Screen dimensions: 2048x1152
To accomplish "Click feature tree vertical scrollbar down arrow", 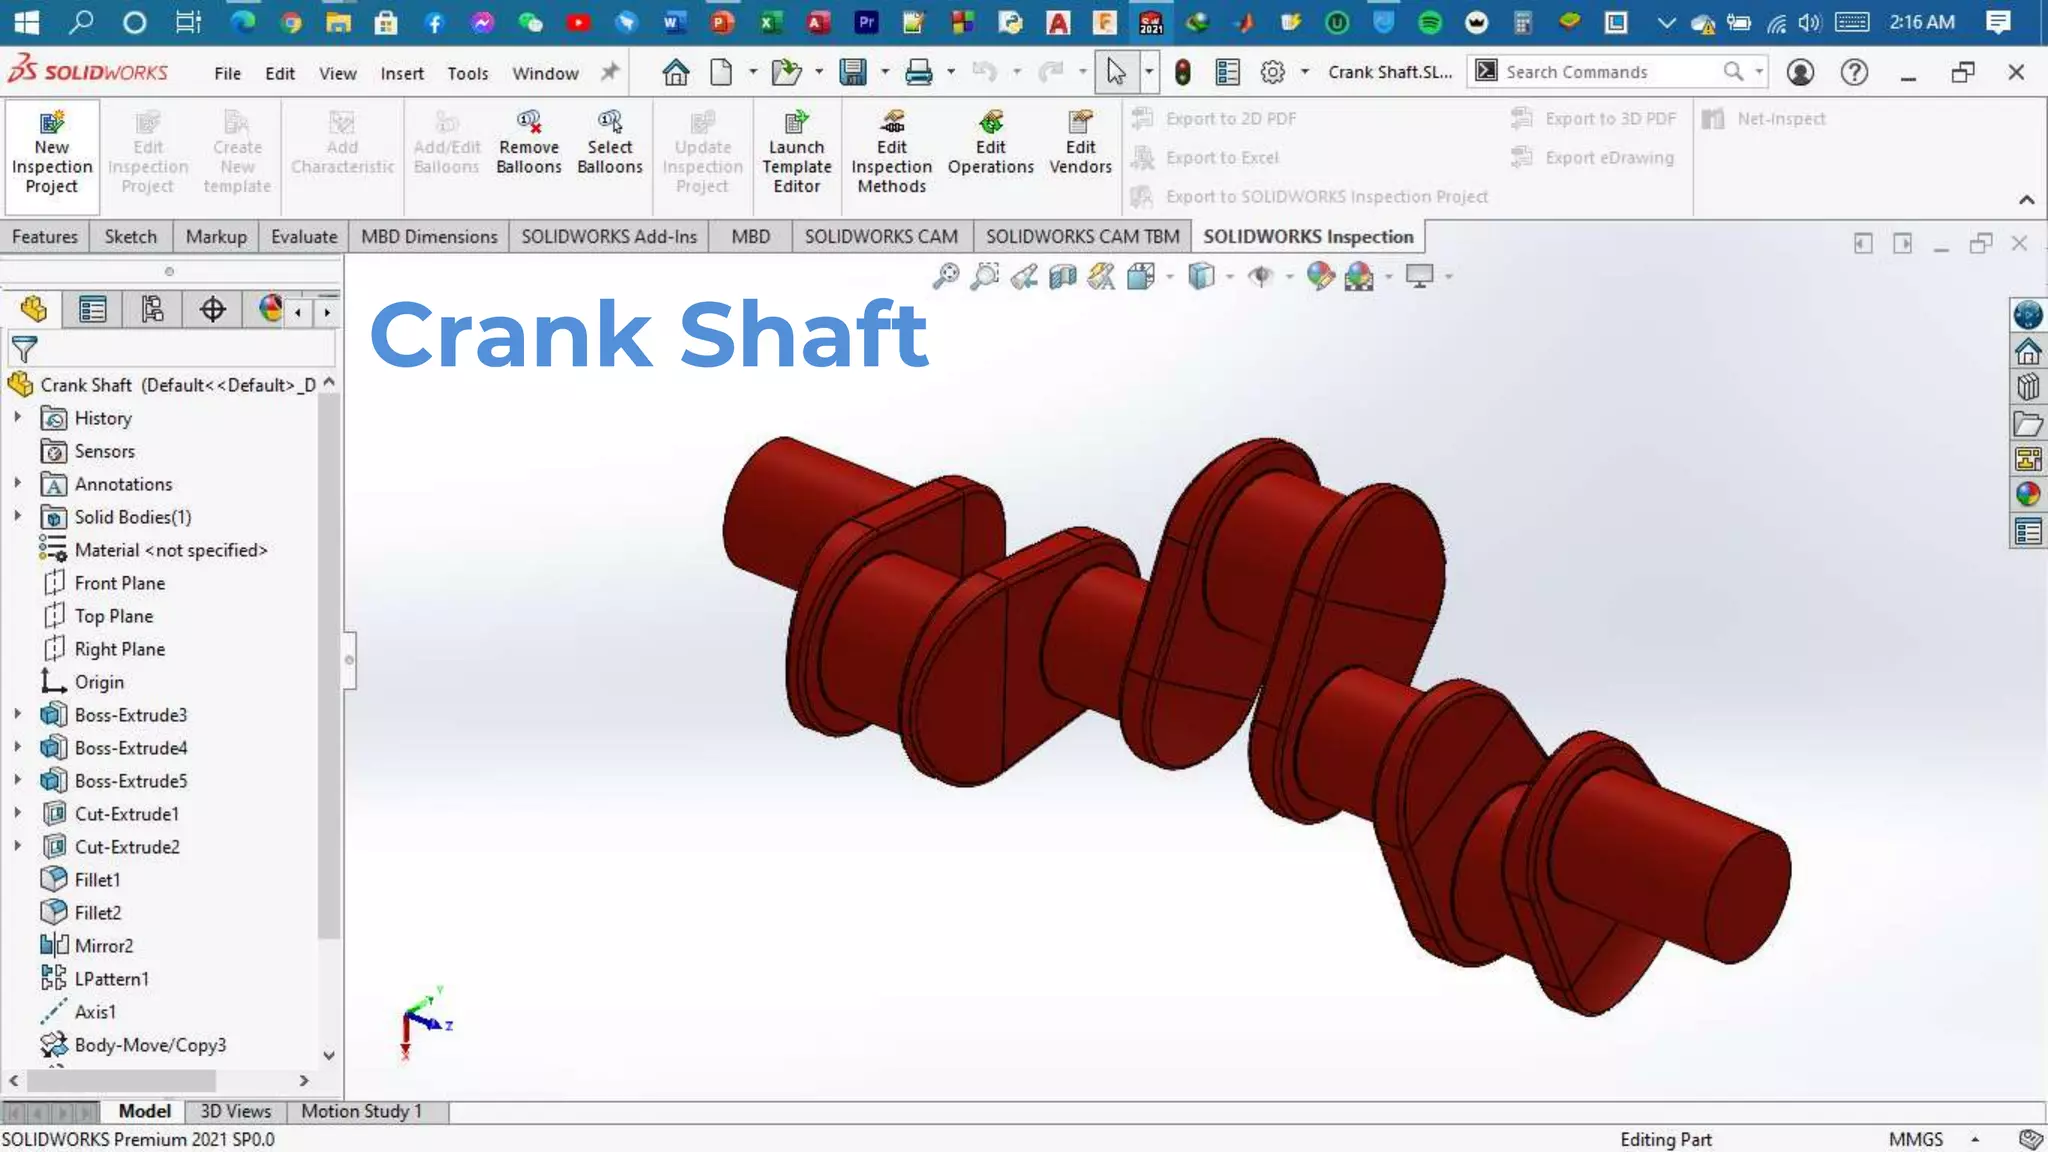I will [x=329, y=1055].
